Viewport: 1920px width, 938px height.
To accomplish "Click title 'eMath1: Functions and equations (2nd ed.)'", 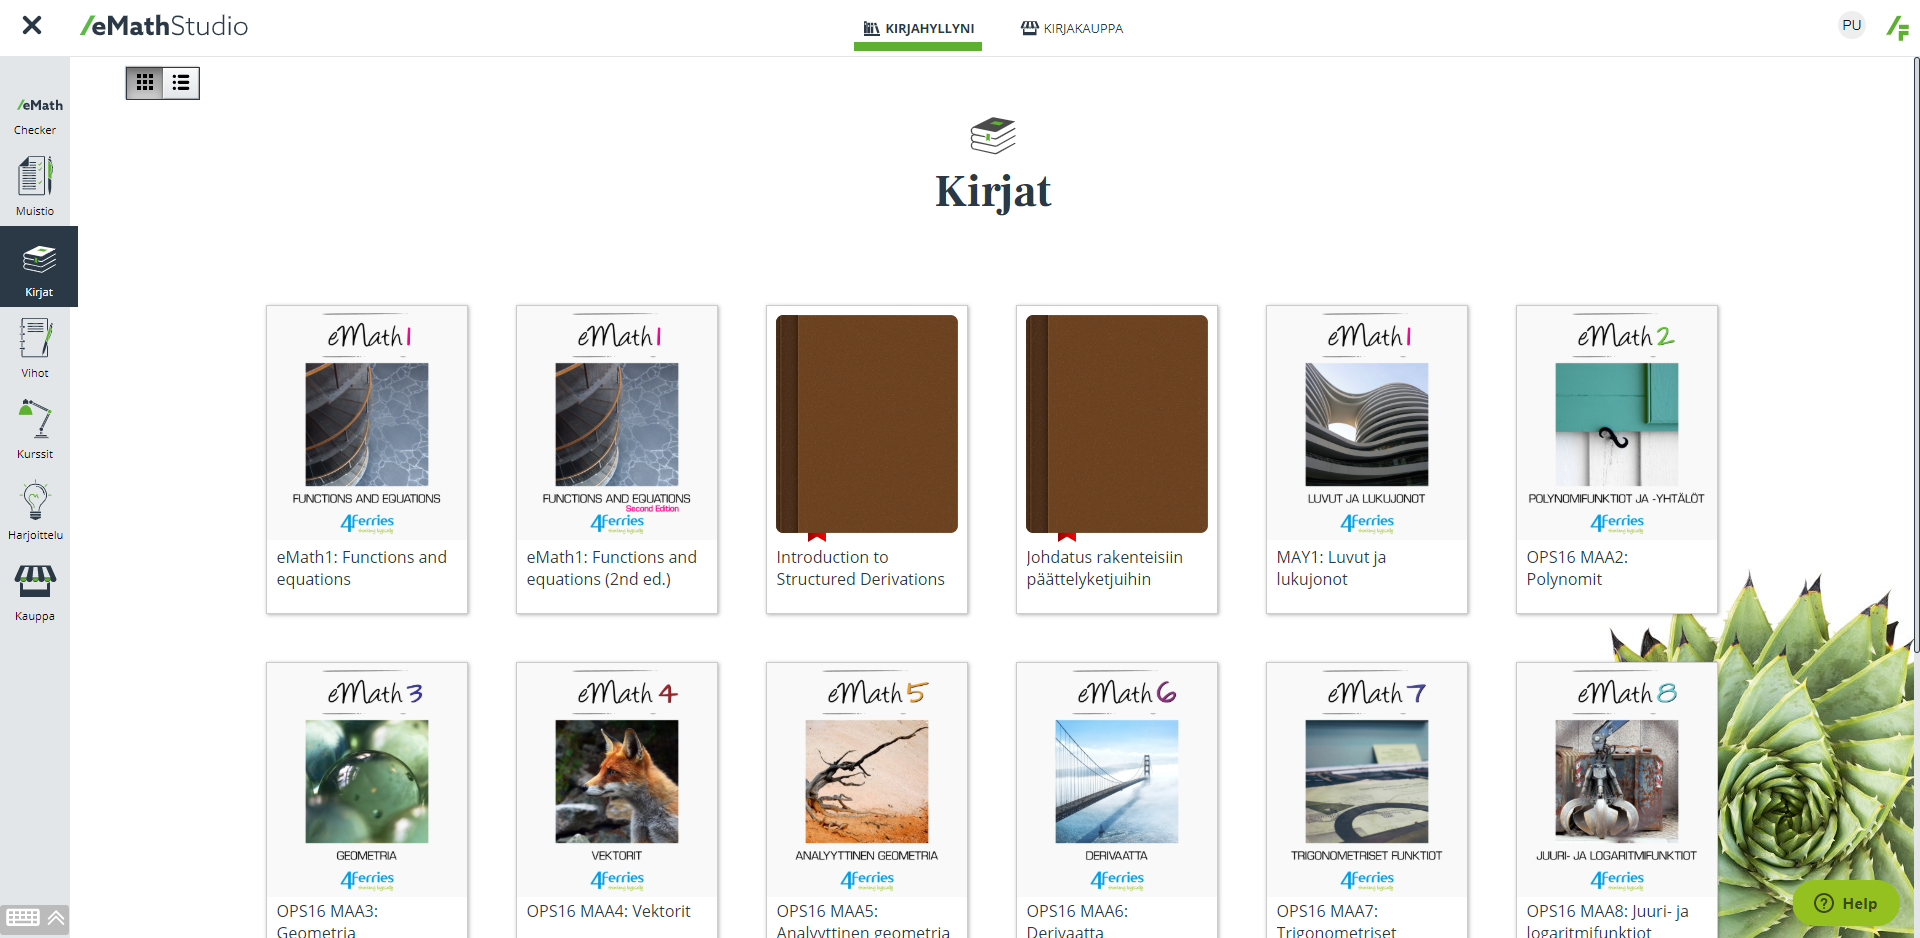I will point(612,568).
